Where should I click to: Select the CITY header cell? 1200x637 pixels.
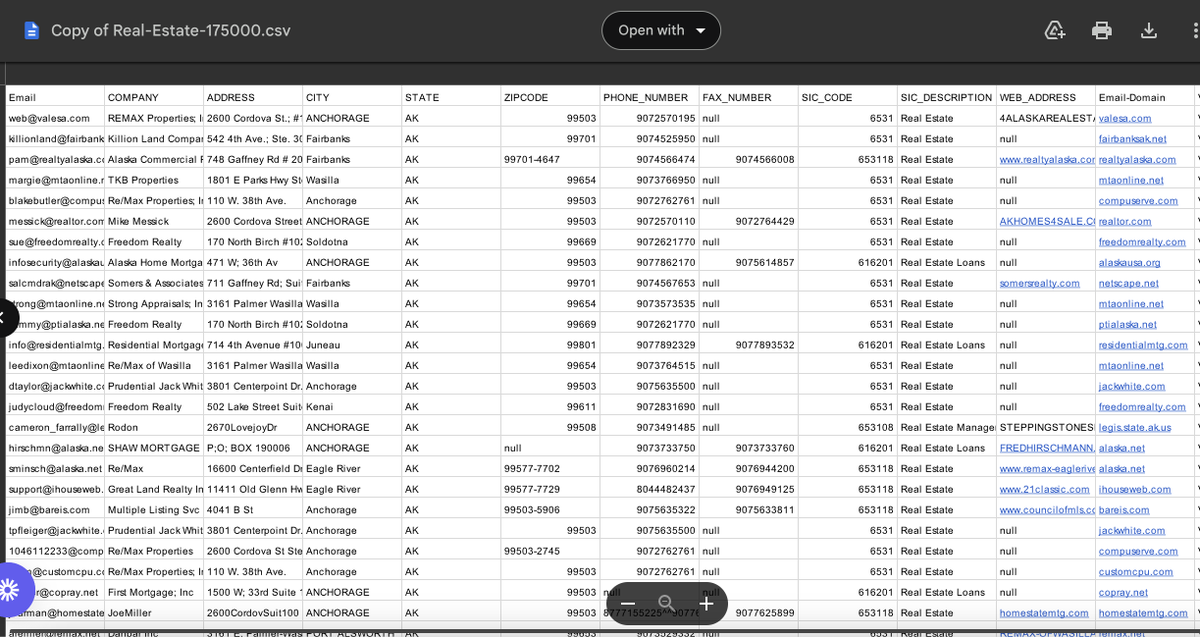click(x=352, y=97)
